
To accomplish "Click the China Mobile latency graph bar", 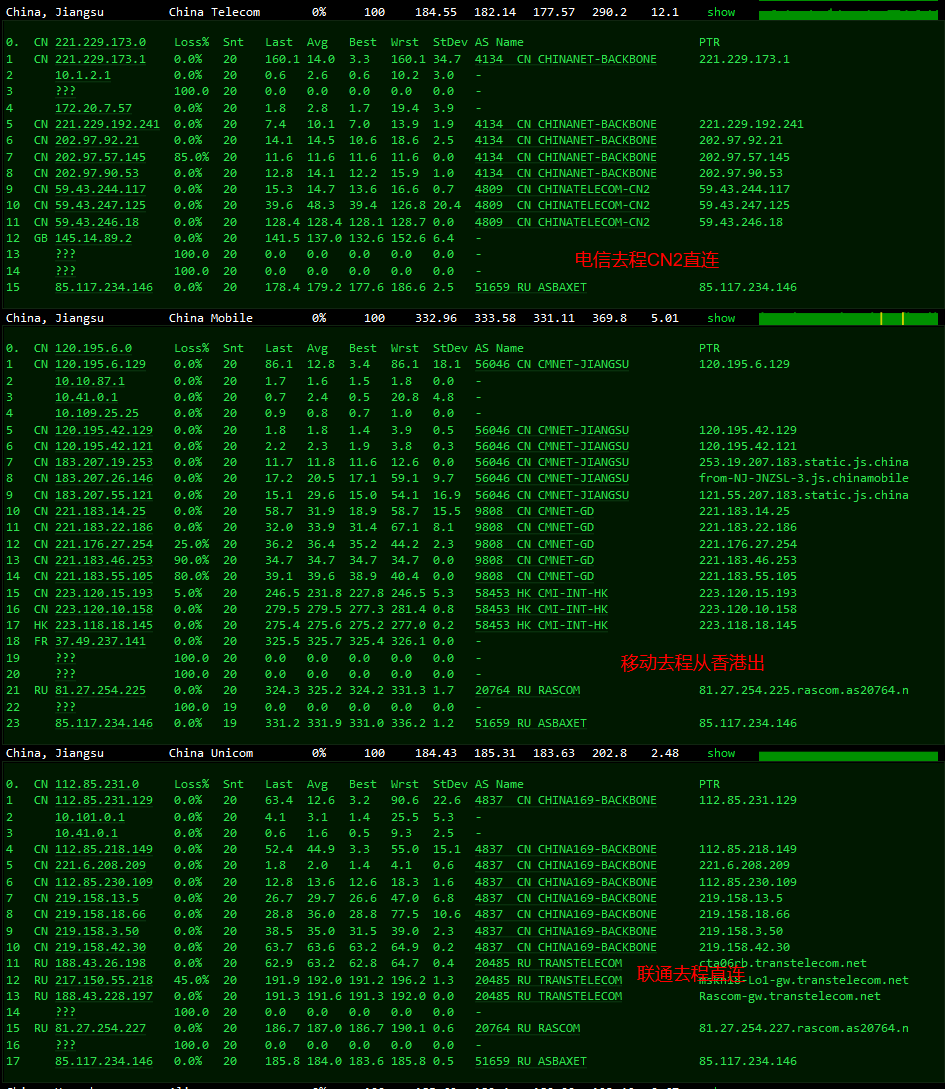I will click(848, 318).
